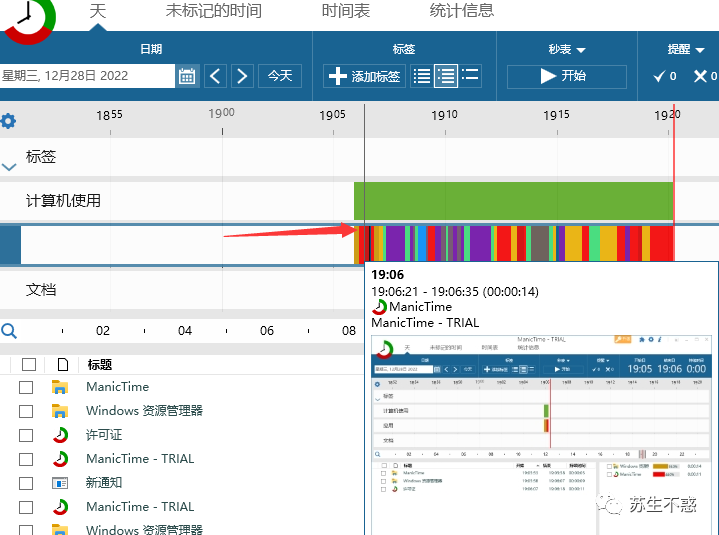The width and height of the screenshot is (719, 535).
Task: Click icon beside second ManicTime - TRIAL row
Action: (60, 507)
